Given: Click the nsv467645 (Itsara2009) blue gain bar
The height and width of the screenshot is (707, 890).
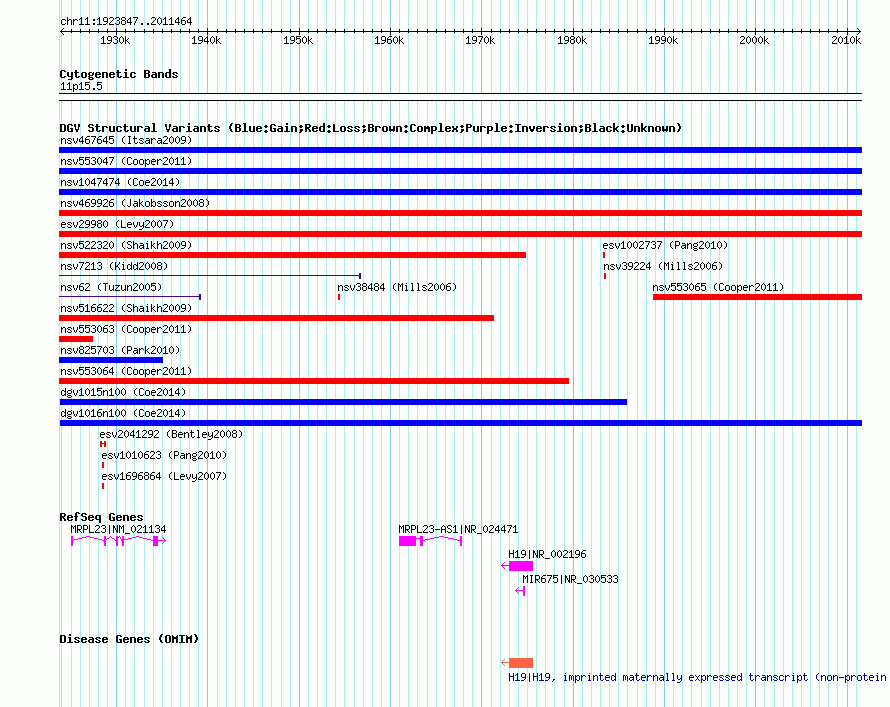Looking at the screenshot, I should pos(460,150).
